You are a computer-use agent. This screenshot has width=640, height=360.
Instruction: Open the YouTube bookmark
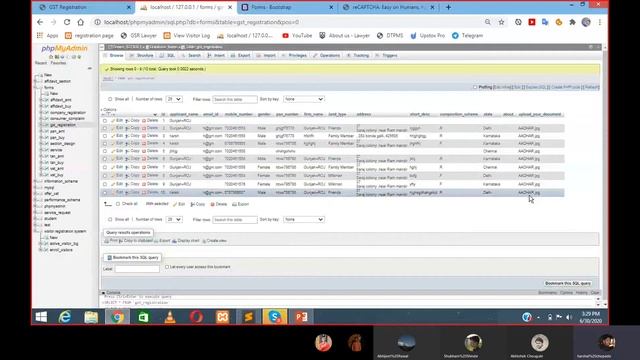point(297,36)
